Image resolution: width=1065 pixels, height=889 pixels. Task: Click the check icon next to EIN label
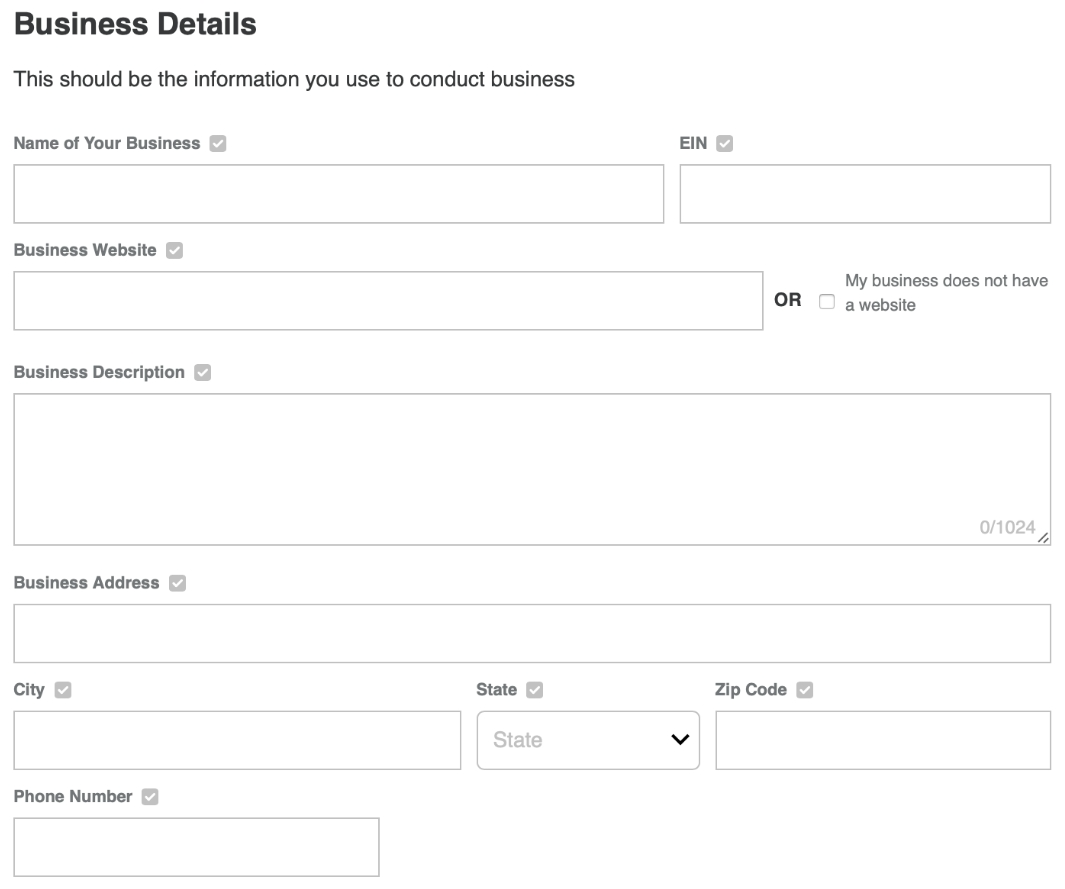pyautogui.click(x=725, y=144)
